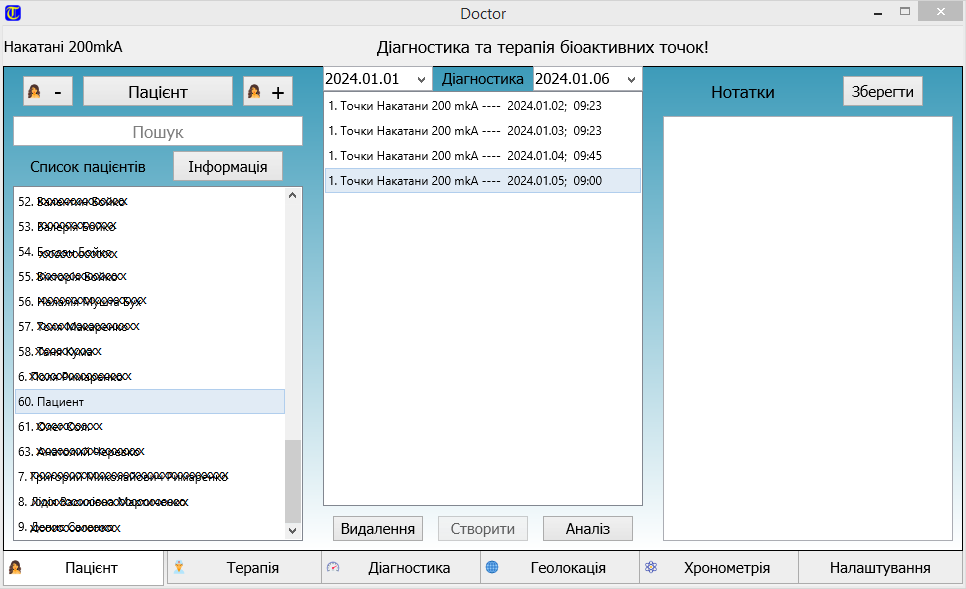The height and width of the screenshot is (589, 966).
Task: Click the patient list scrollbar down arrow
Action: tap(293, 531)
